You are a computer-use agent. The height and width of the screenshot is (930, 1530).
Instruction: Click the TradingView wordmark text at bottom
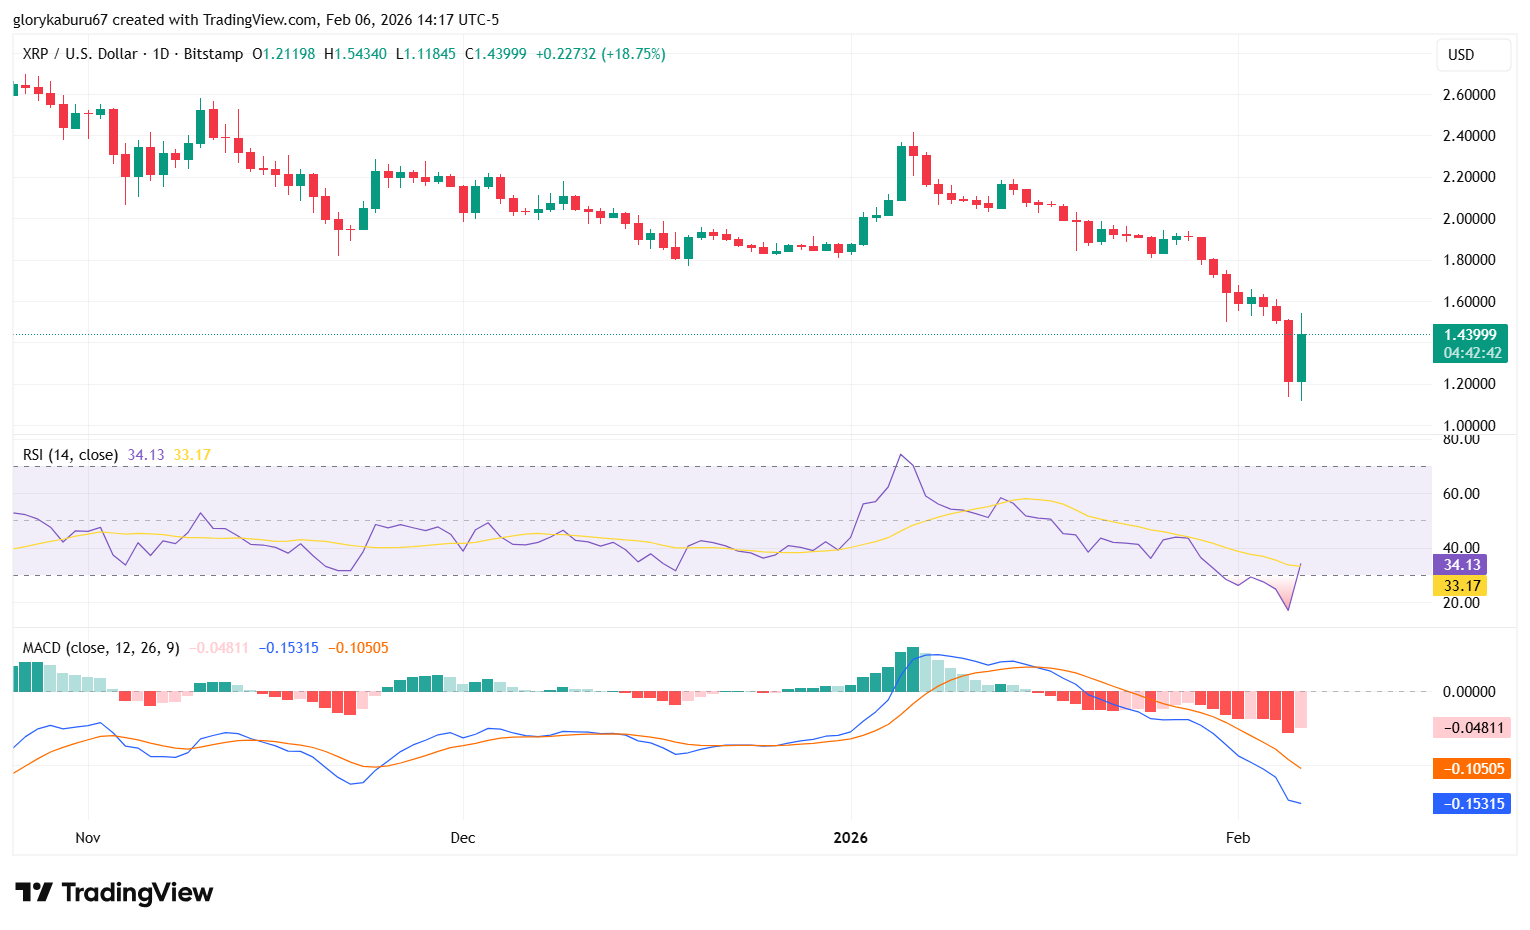coord(137,892)
